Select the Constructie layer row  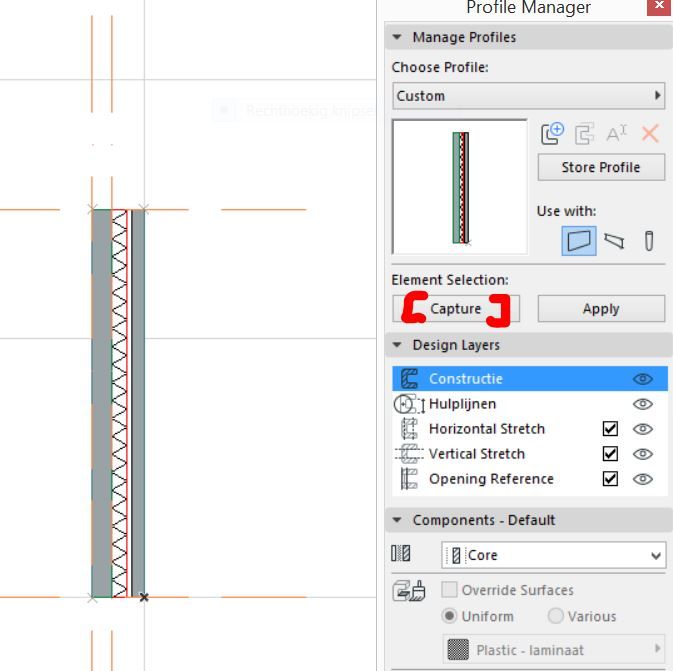pos(530,379)
